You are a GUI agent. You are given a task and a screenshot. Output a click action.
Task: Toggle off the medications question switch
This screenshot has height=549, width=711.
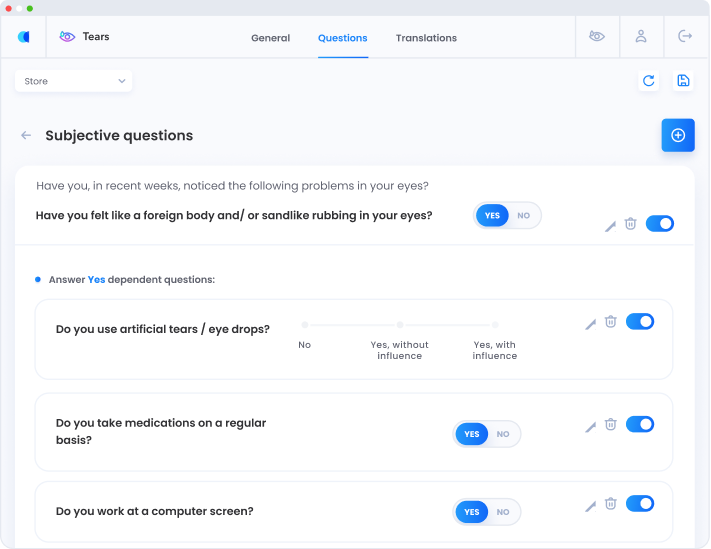(x=640, y=424)
